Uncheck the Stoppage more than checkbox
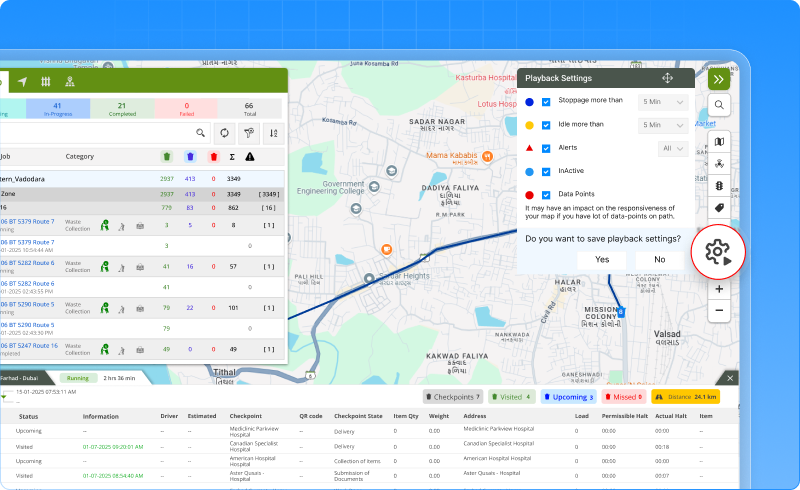 546,102
